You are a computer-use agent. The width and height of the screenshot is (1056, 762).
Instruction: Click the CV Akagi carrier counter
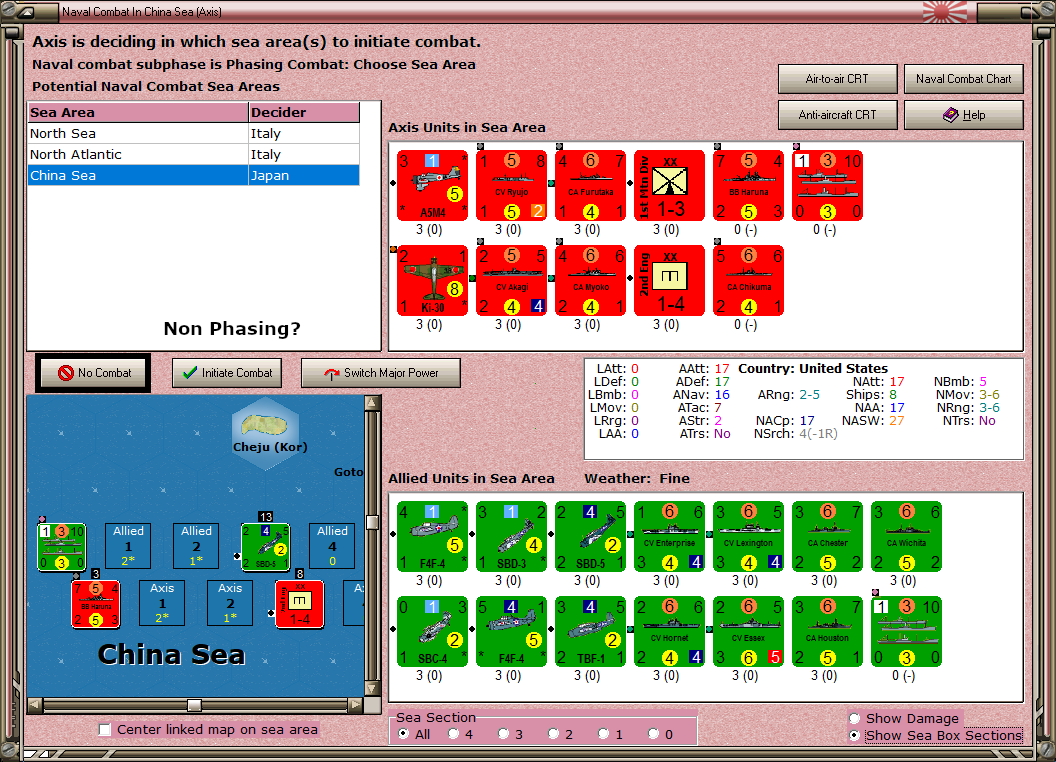click(x=511, y=280)
